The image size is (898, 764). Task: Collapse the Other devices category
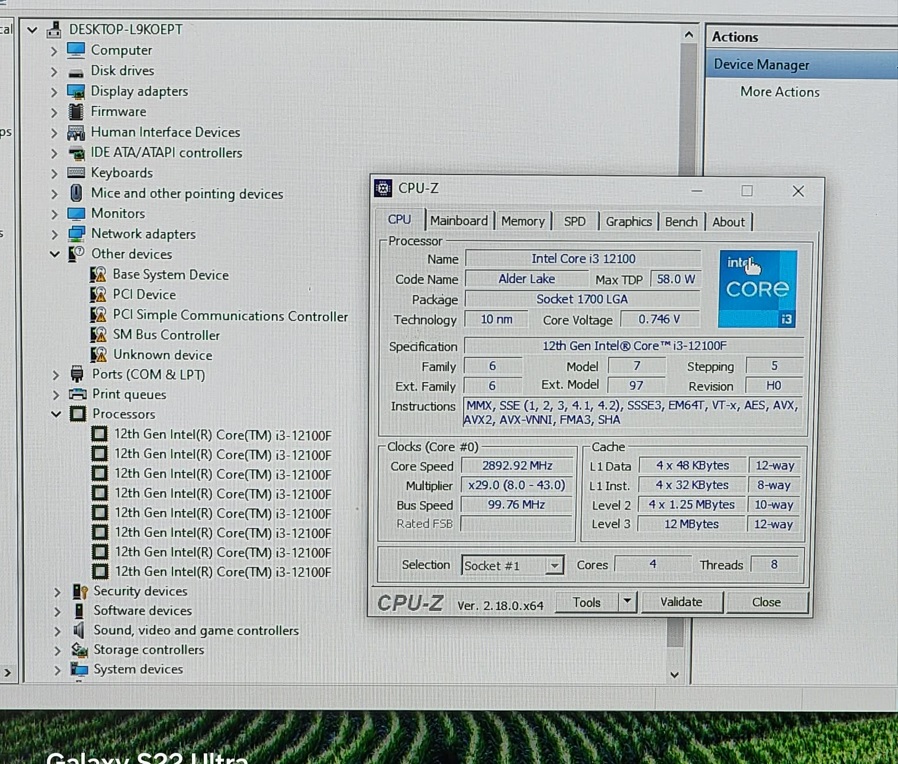point(55,254)
